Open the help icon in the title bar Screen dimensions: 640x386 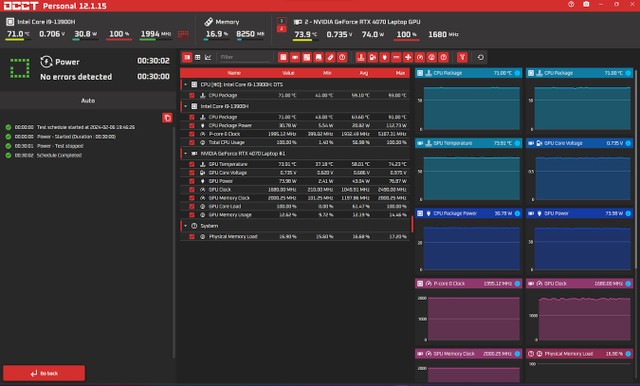571,4
